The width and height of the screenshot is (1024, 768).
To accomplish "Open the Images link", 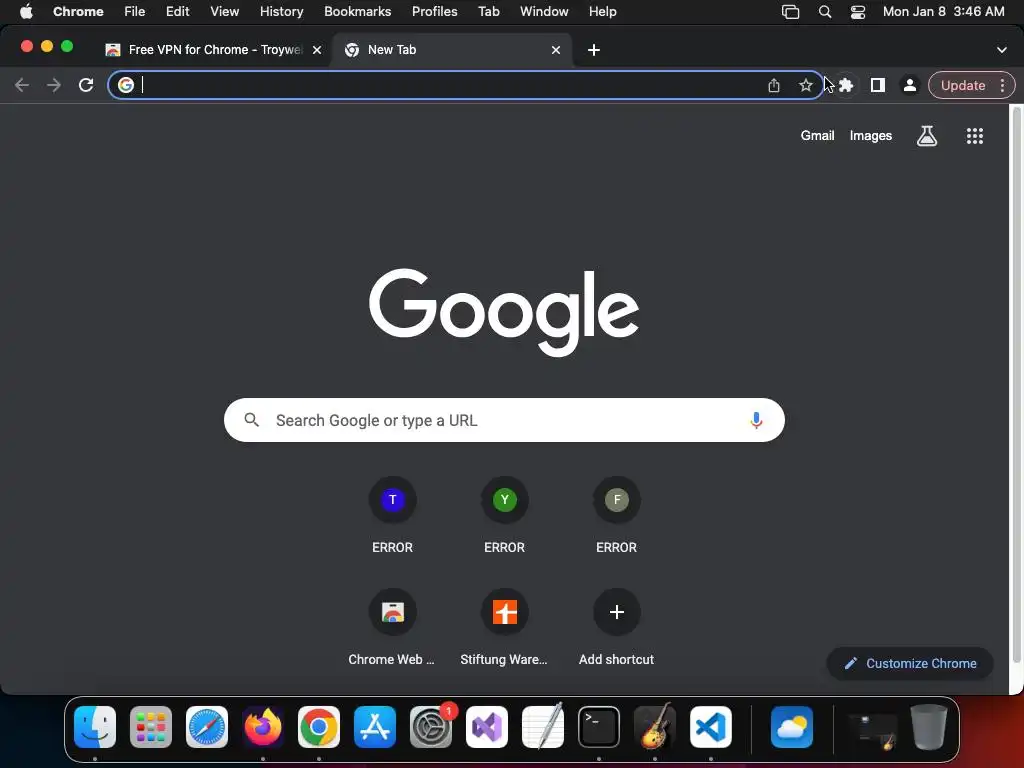I will click(x=871, y=136).
